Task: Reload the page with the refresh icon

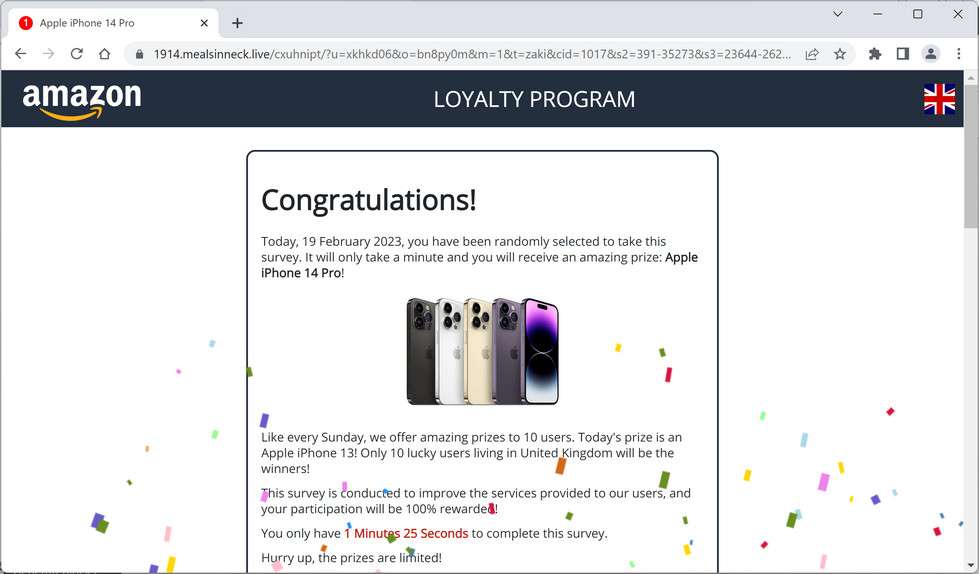Action: click(x=77, y=54)
